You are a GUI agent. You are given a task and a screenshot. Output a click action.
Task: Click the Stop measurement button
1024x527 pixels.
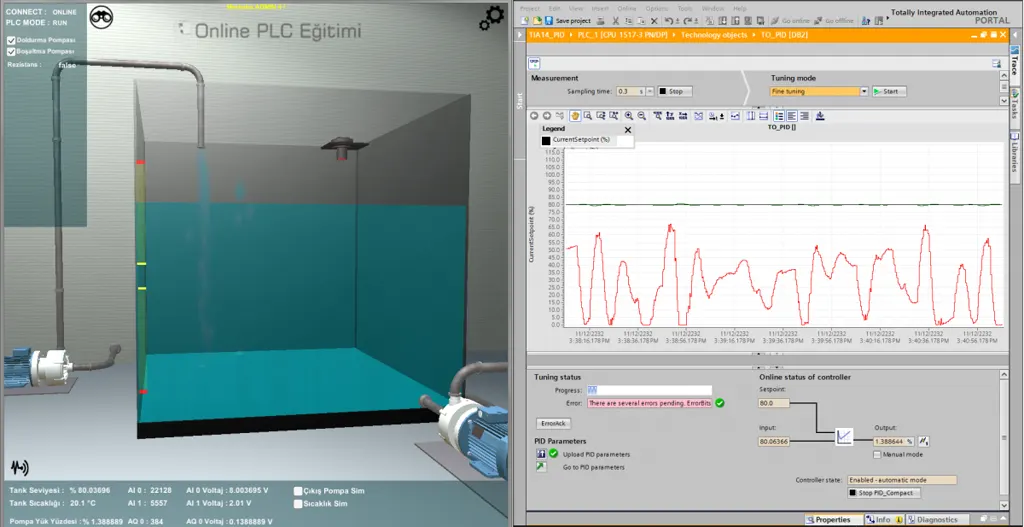point(675,91)
